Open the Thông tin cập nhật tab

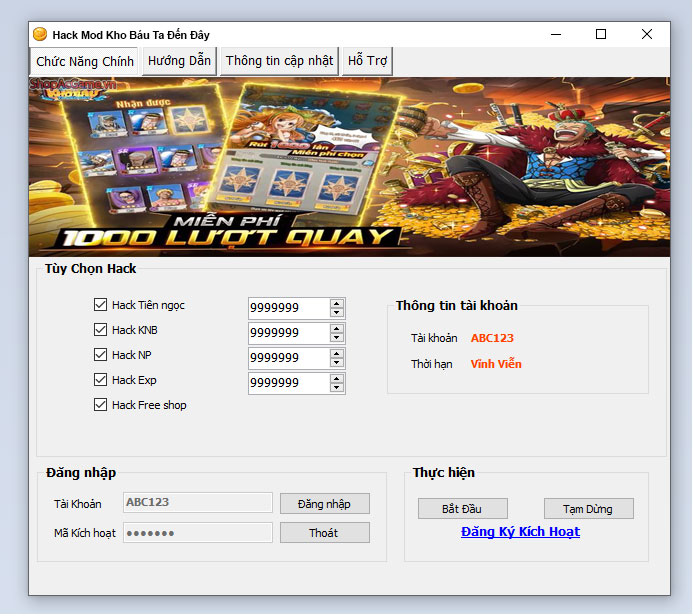[279, 61]
